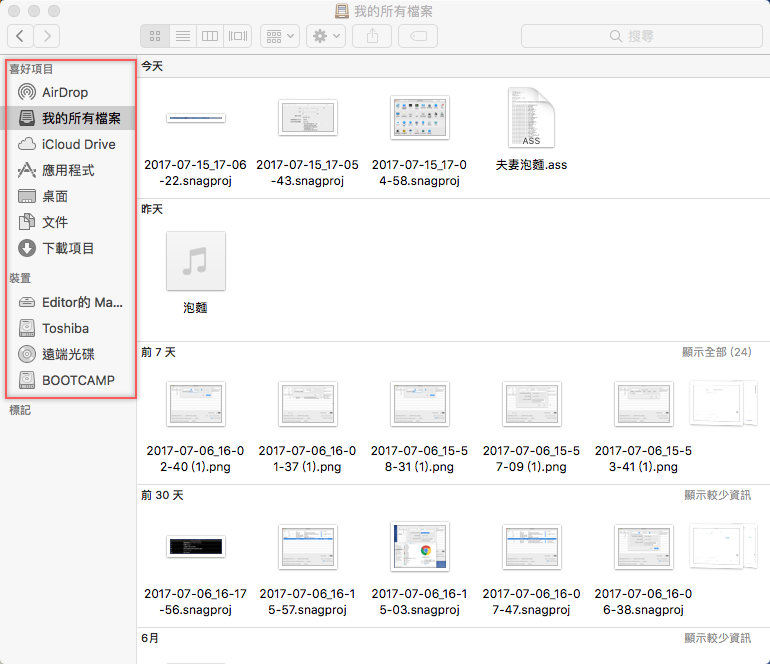Click 顯示較少資訊 in 6月 section

click(717, 638)
